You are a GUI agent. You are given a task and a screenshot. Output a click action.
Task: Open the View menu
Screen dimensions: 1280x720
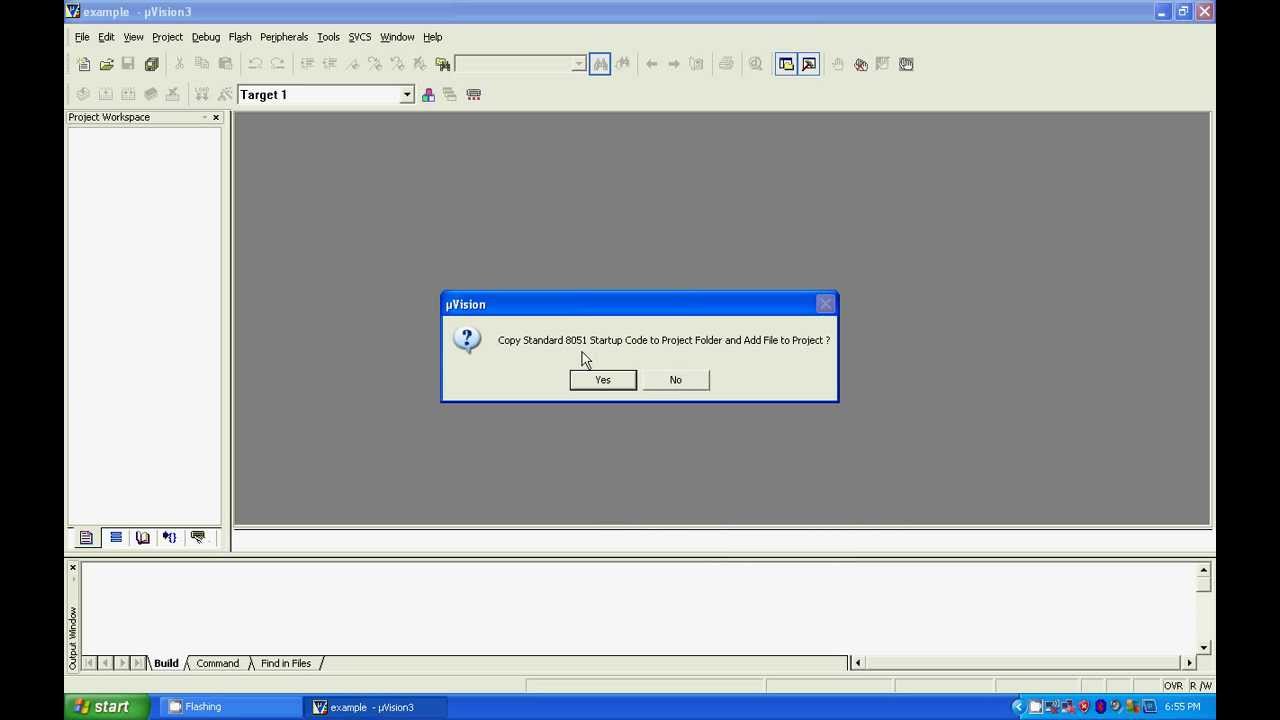tap(133, 37)
